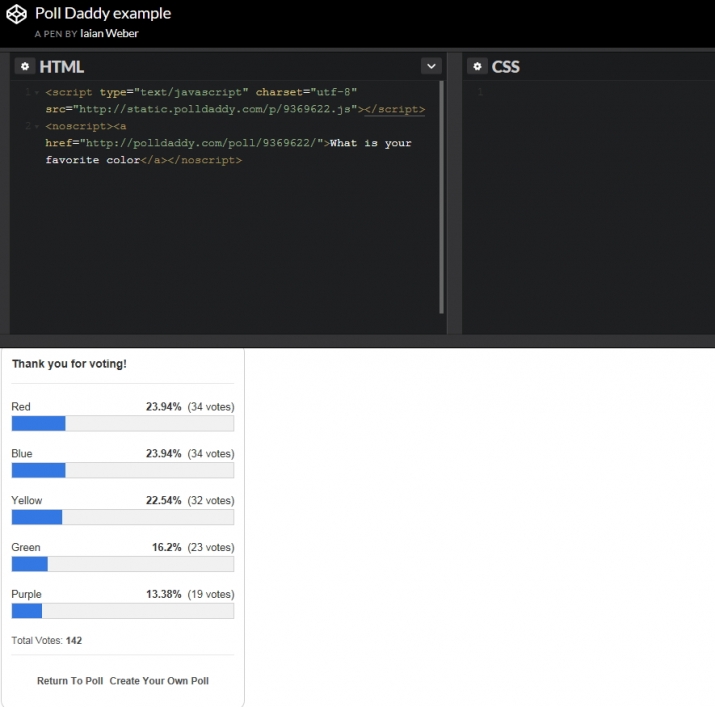Click the polldaddy.com href code line

(228, 143)
